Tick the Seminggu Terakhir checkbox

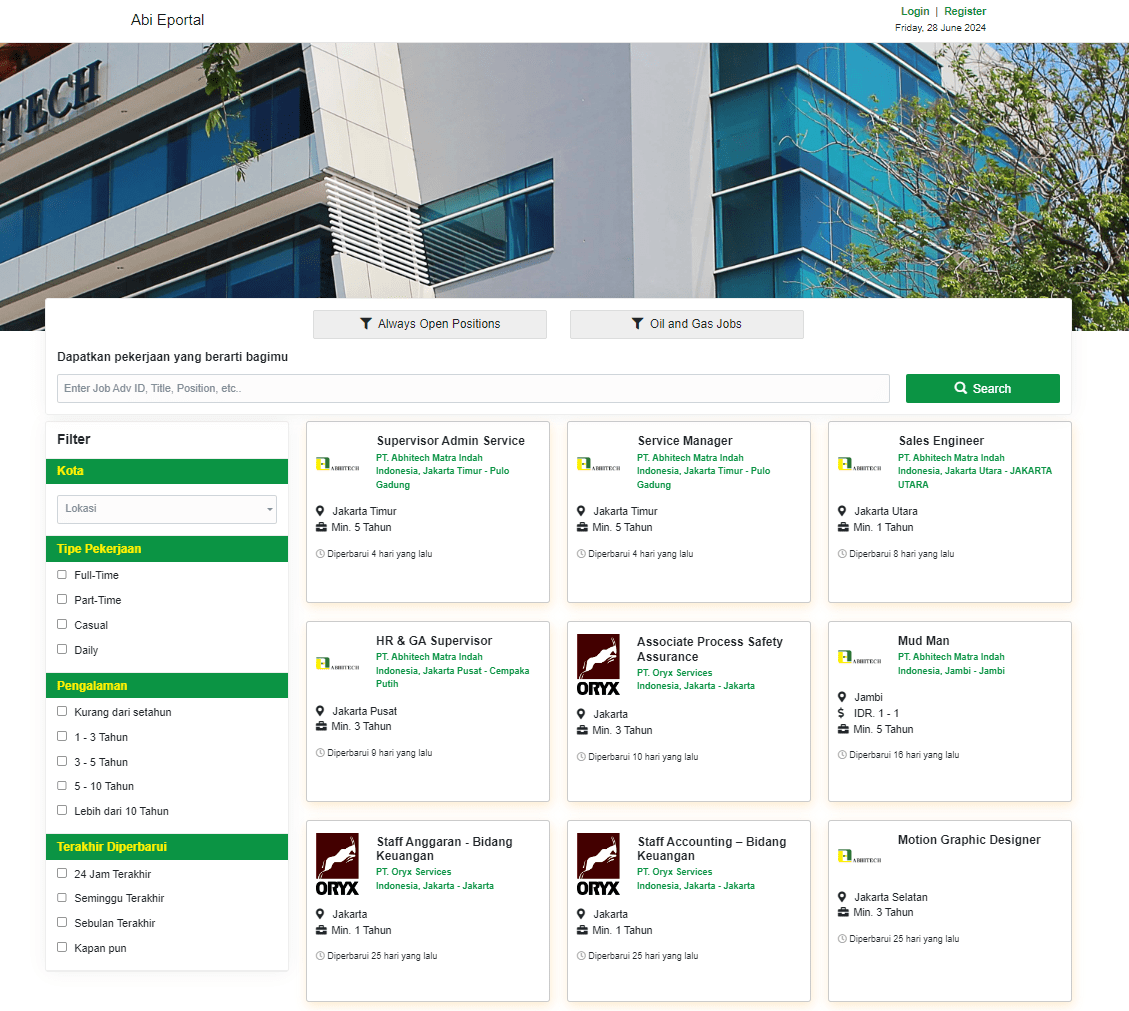click(62, 898)
